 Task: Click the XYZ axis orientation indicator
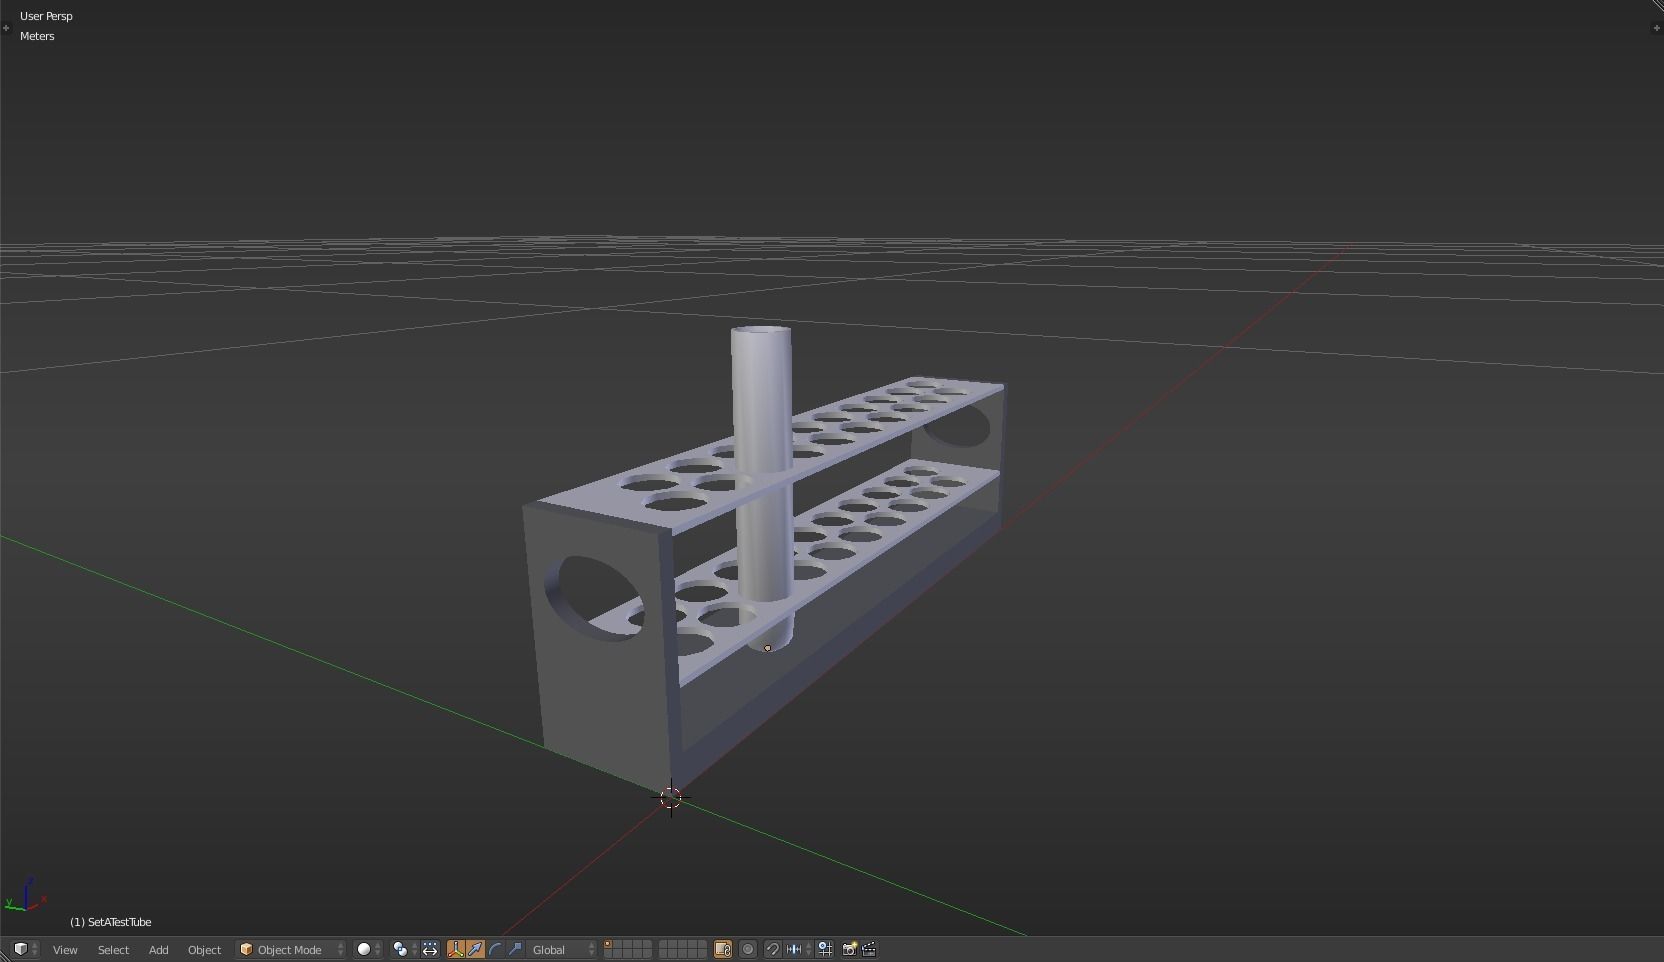point(26,896)
